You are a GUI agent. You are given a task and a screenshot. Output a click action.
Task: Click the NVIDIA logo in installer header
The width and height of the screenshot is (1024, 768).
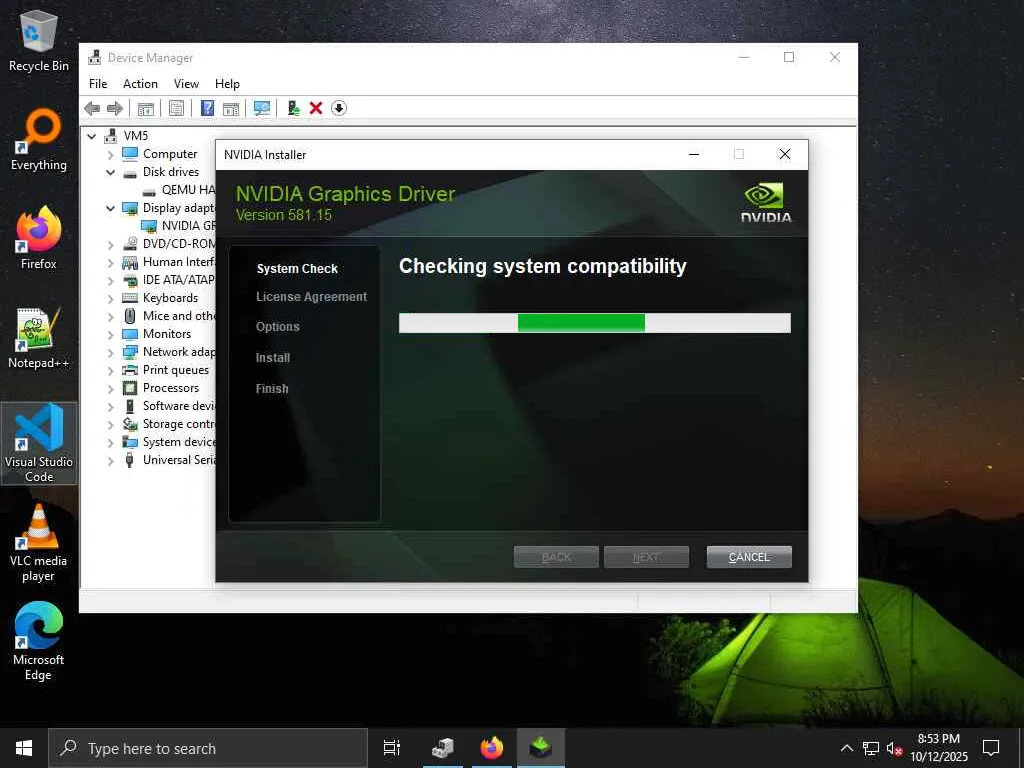[765, 203]
